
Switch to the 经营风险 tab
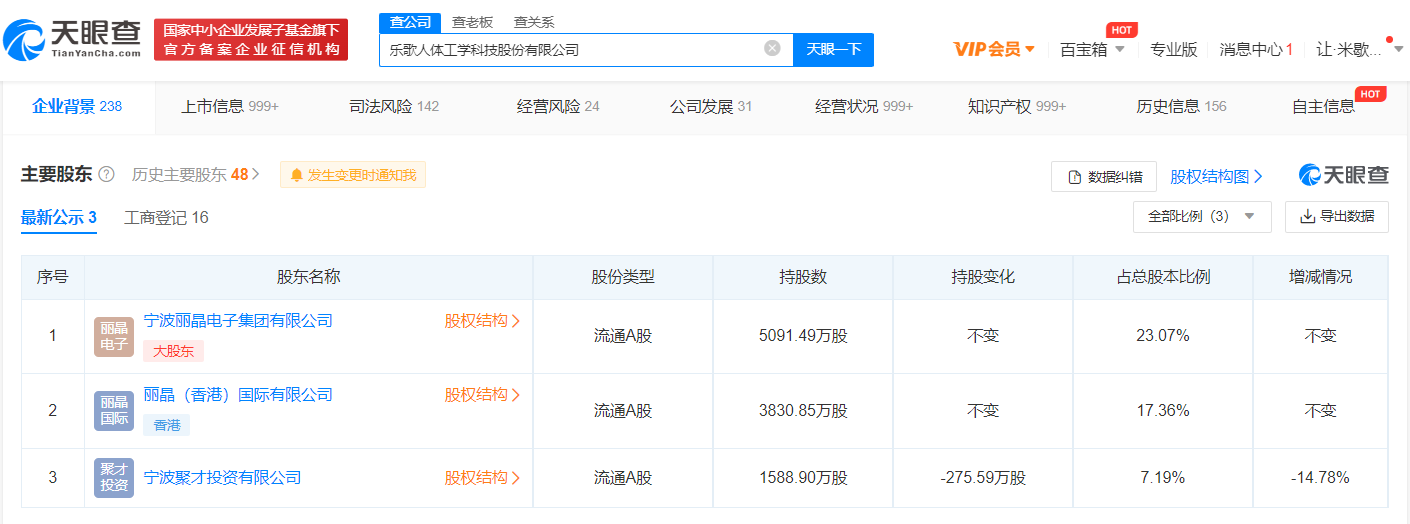click(x=558, y=107)
